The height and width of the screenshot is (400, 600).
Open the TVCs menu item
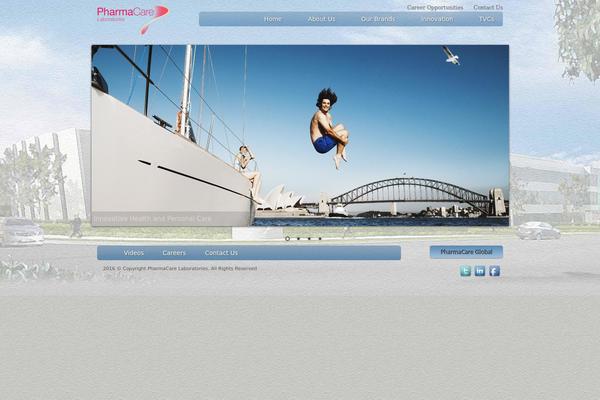tap(486, 19)
